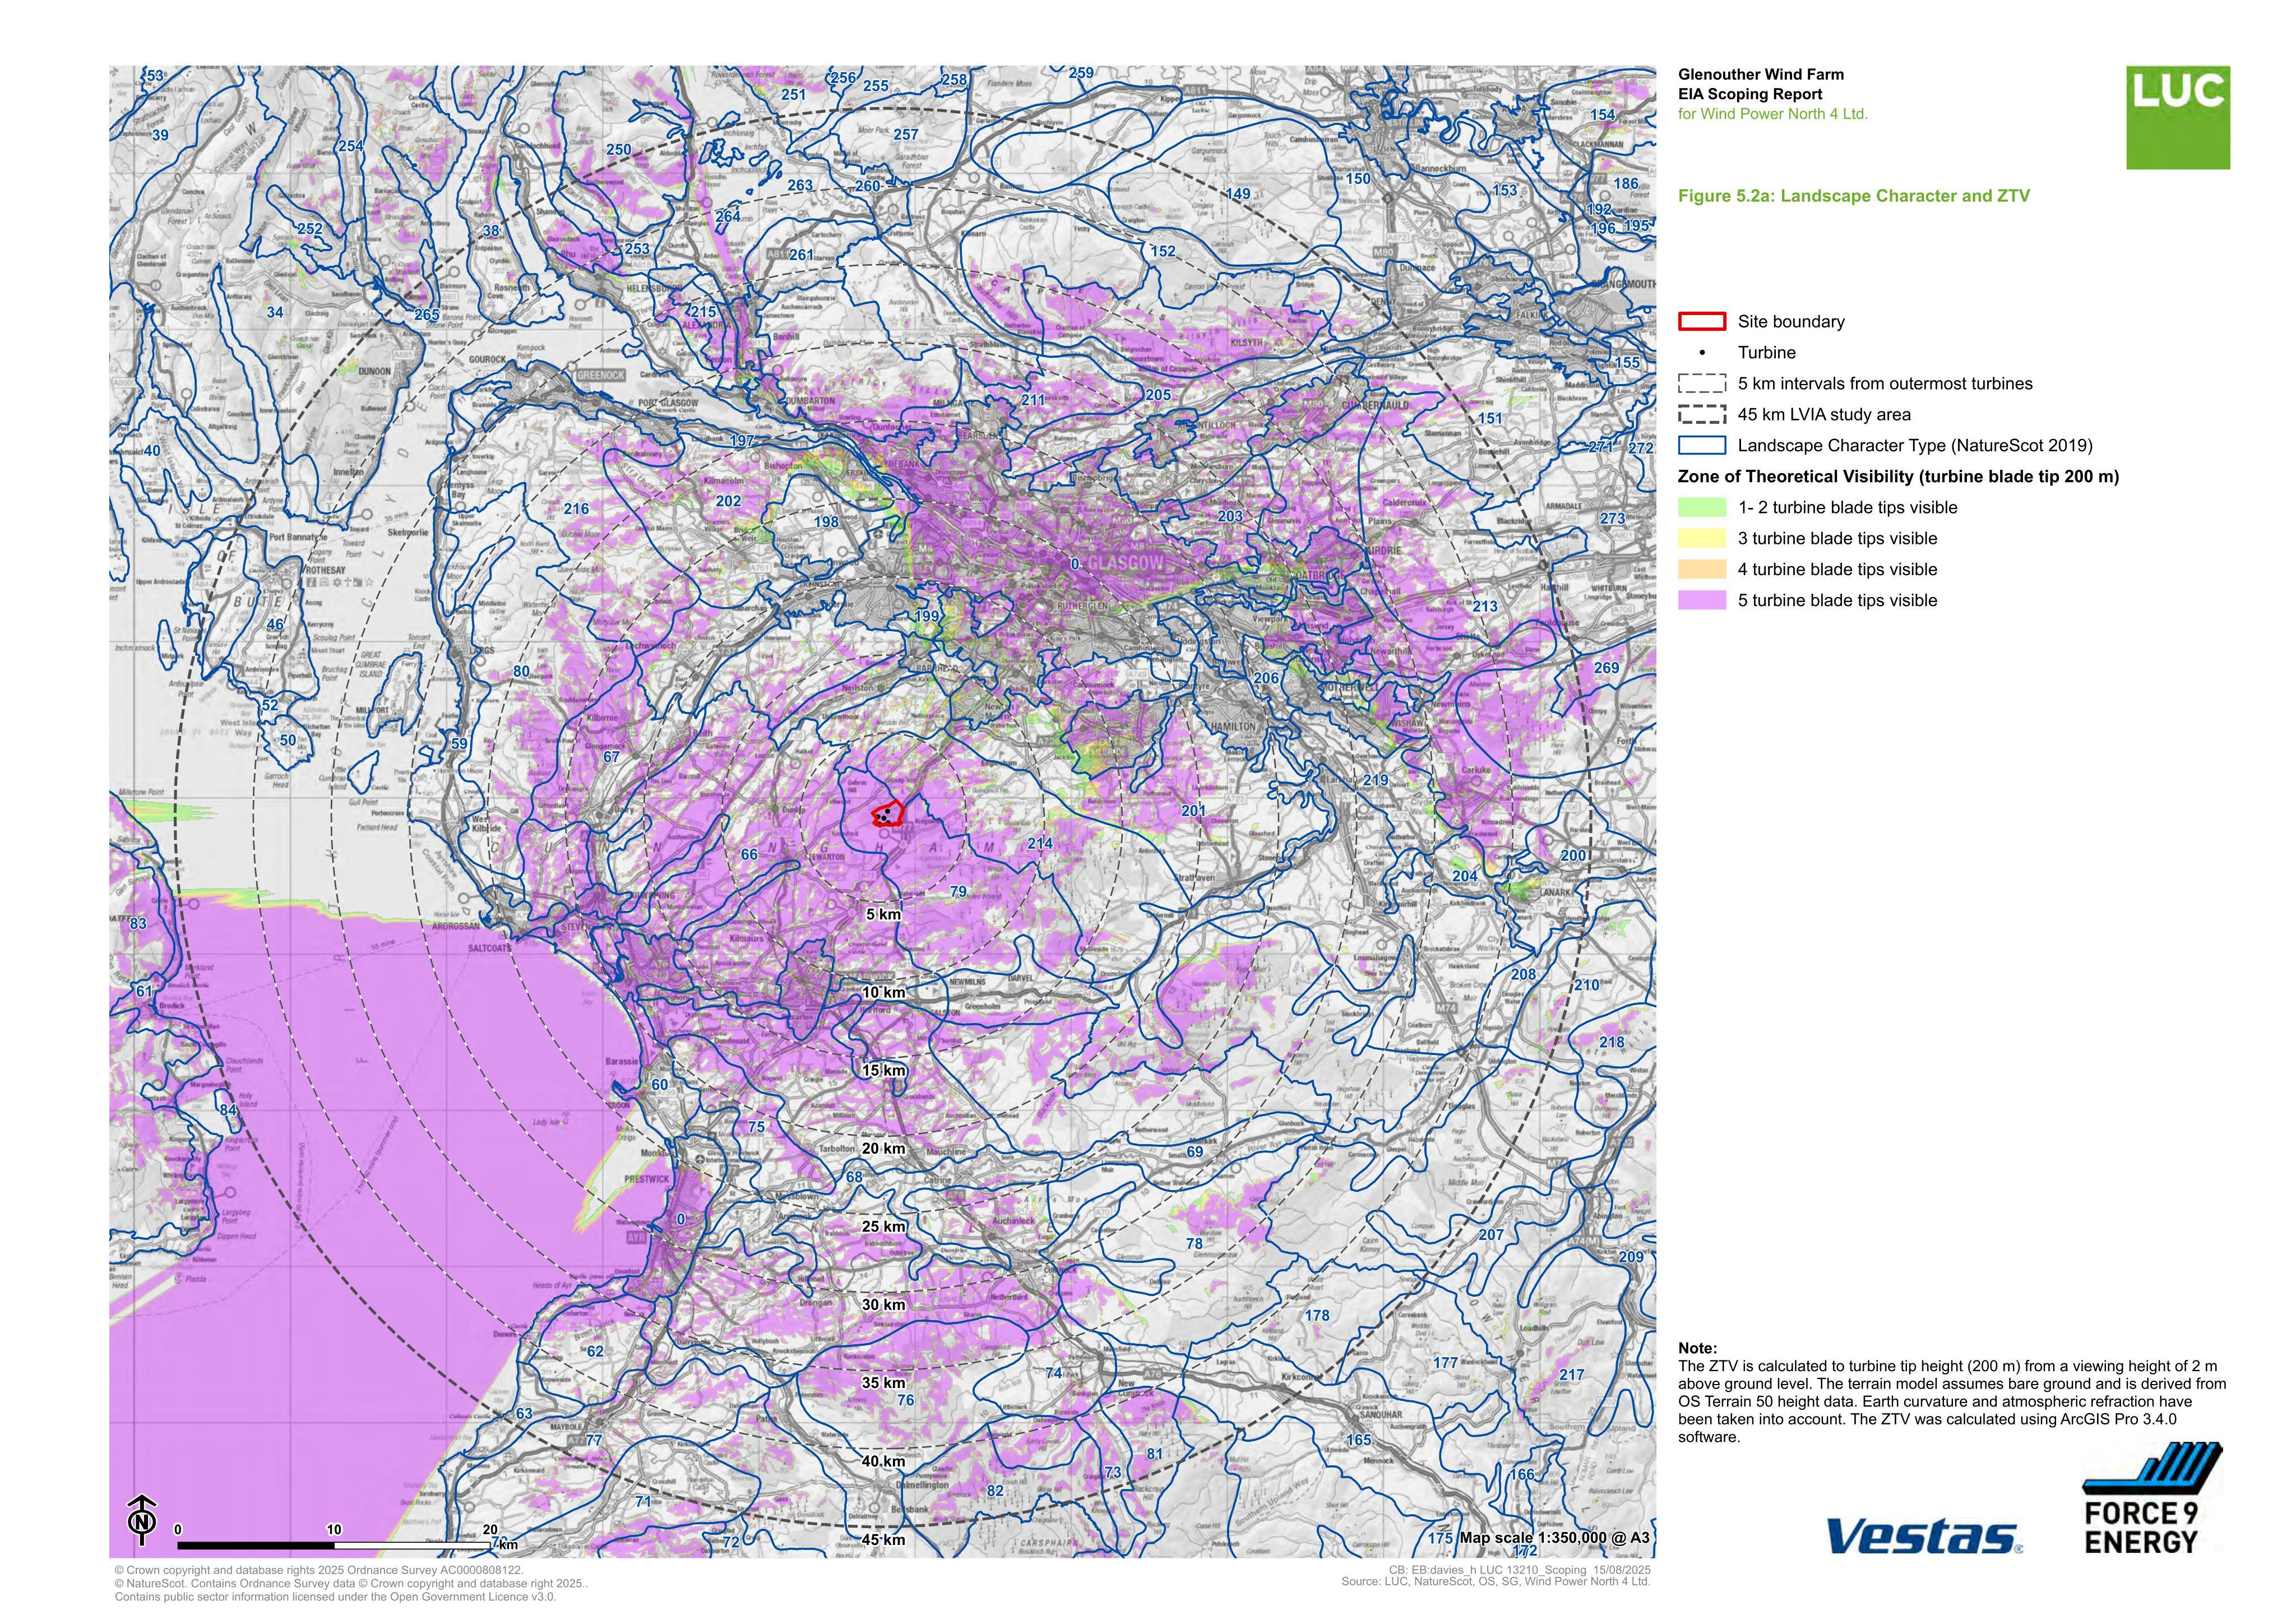Viewport: 2296px width, 1624px height.
Task: Click the black and white scale bar
Action: tap(334, 1546)
